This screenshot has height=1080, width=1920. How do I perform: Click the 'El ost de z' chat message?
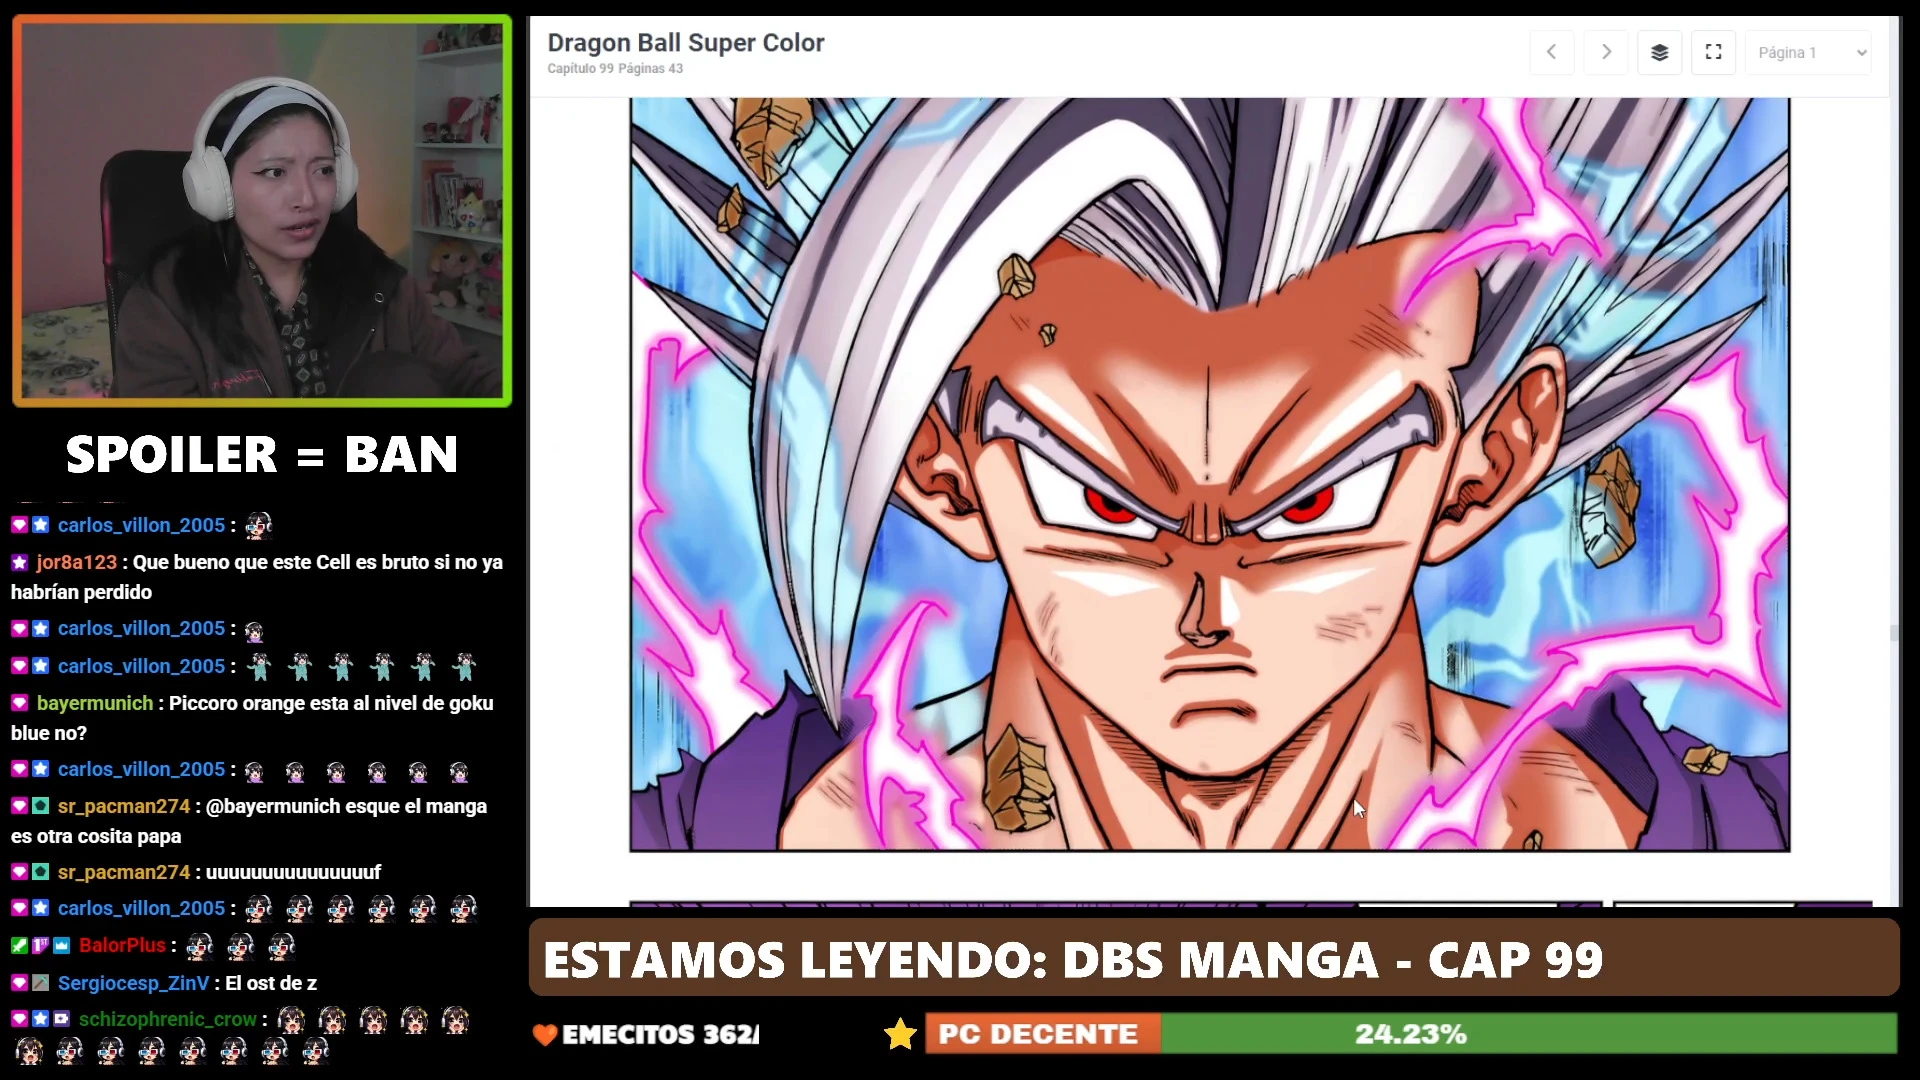(271, 983)
